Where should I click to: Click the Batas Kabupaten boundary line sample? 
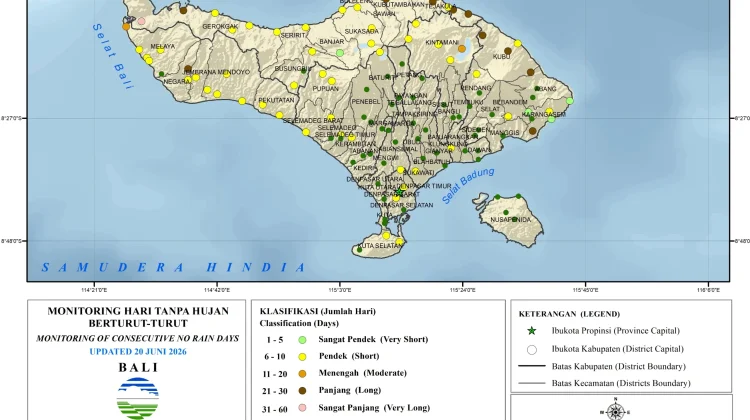click(532, 366)
